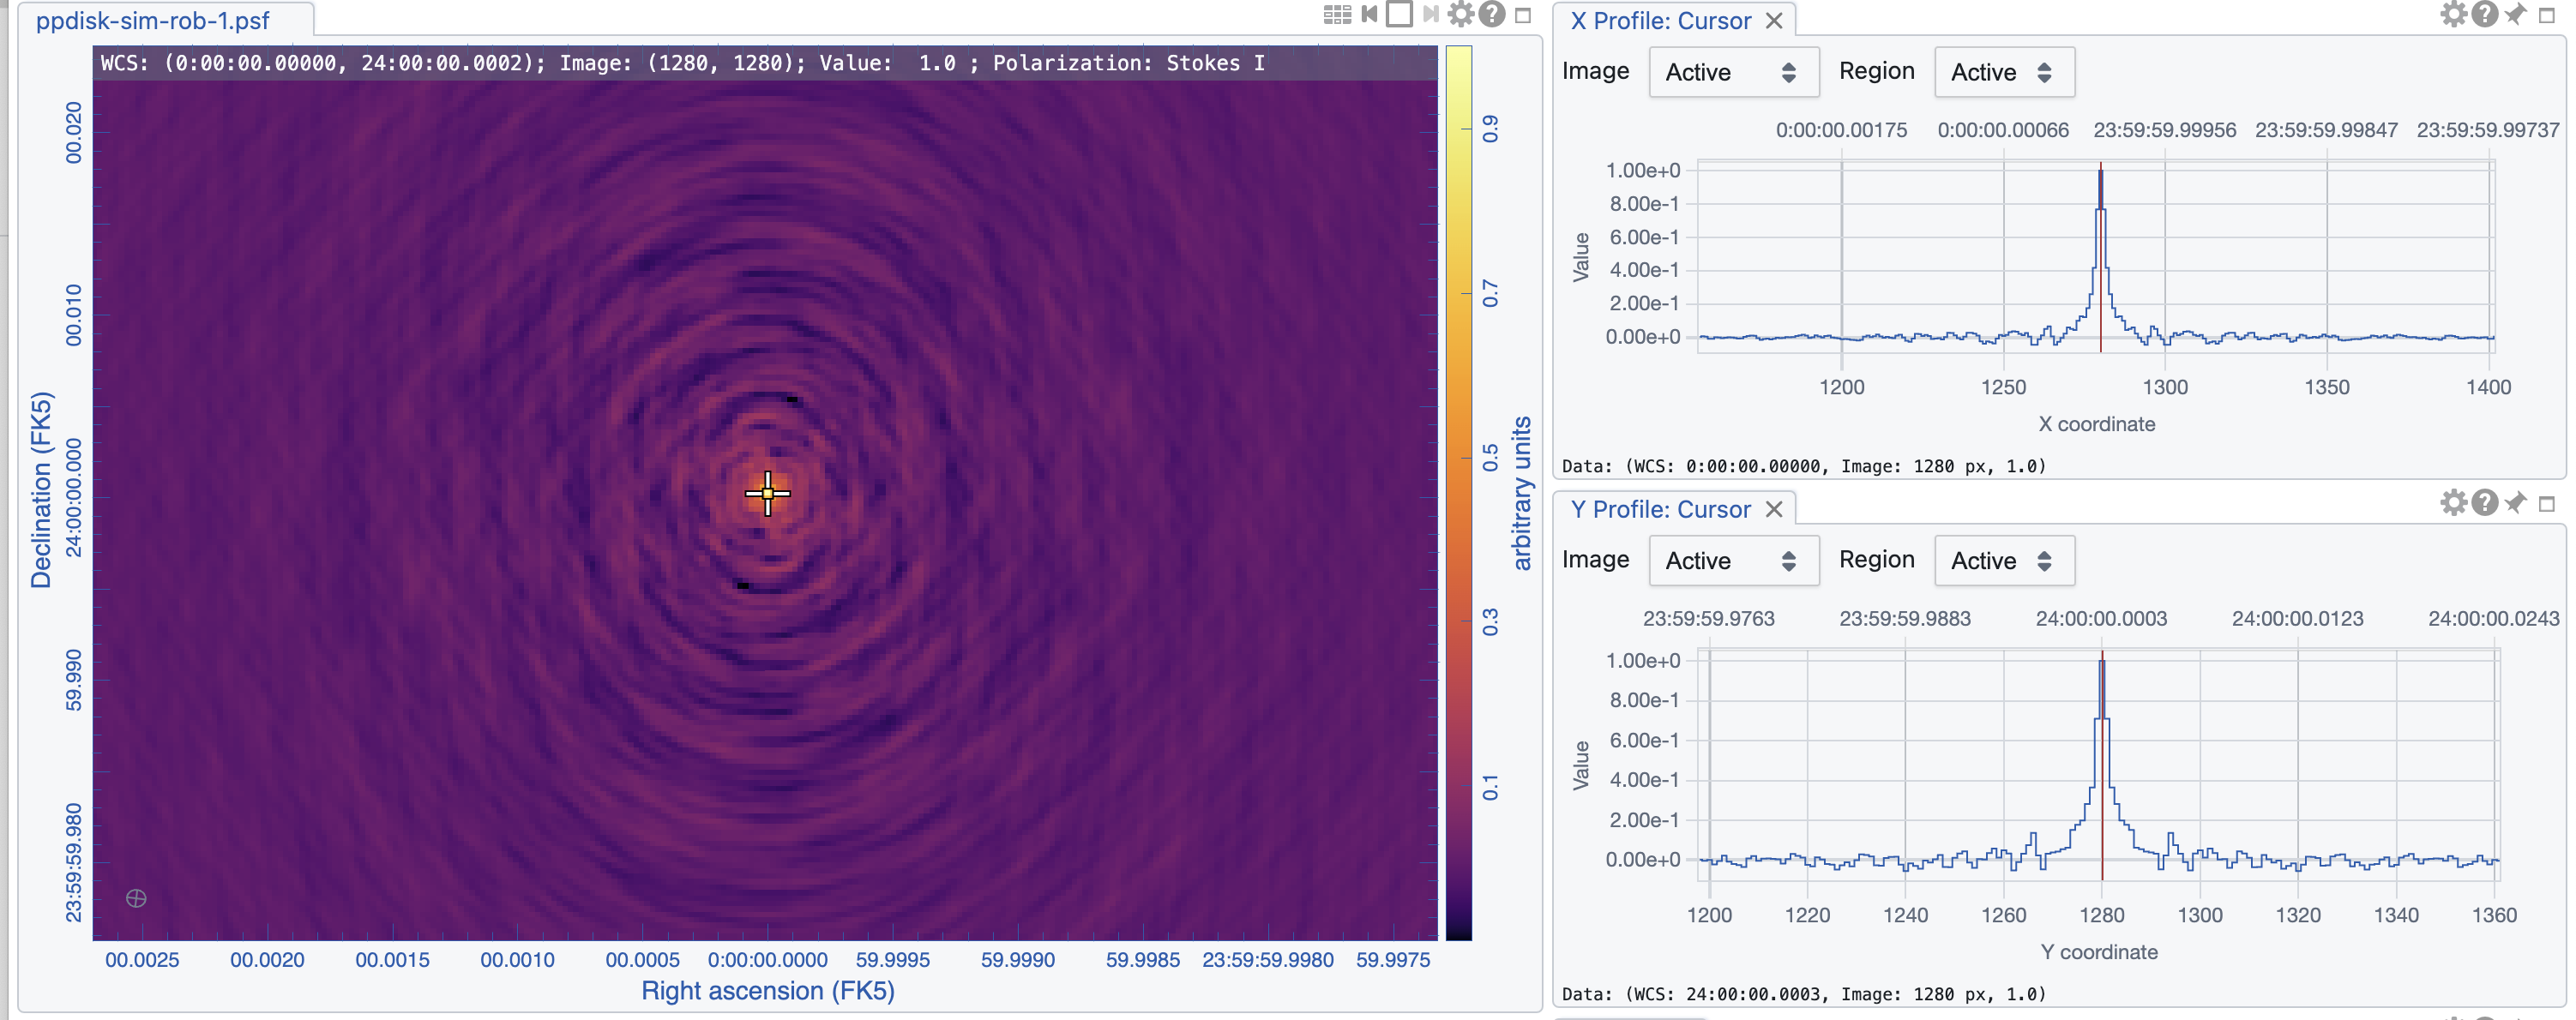The image size is (2576, 1020).
Task: Open image viewer settings gear
Action: [x=1461, y=14]
